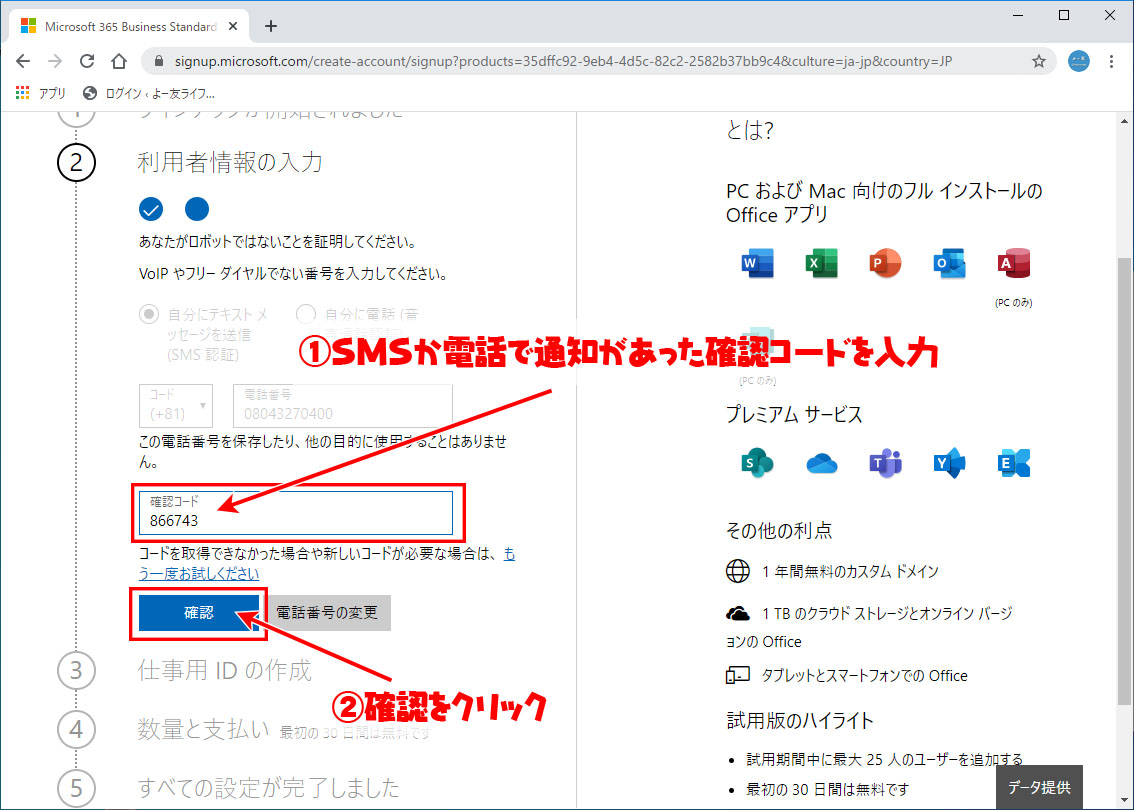1134x810 pixels.
Task: Open a new tab with the plus button
Action: tap(270, 26)
